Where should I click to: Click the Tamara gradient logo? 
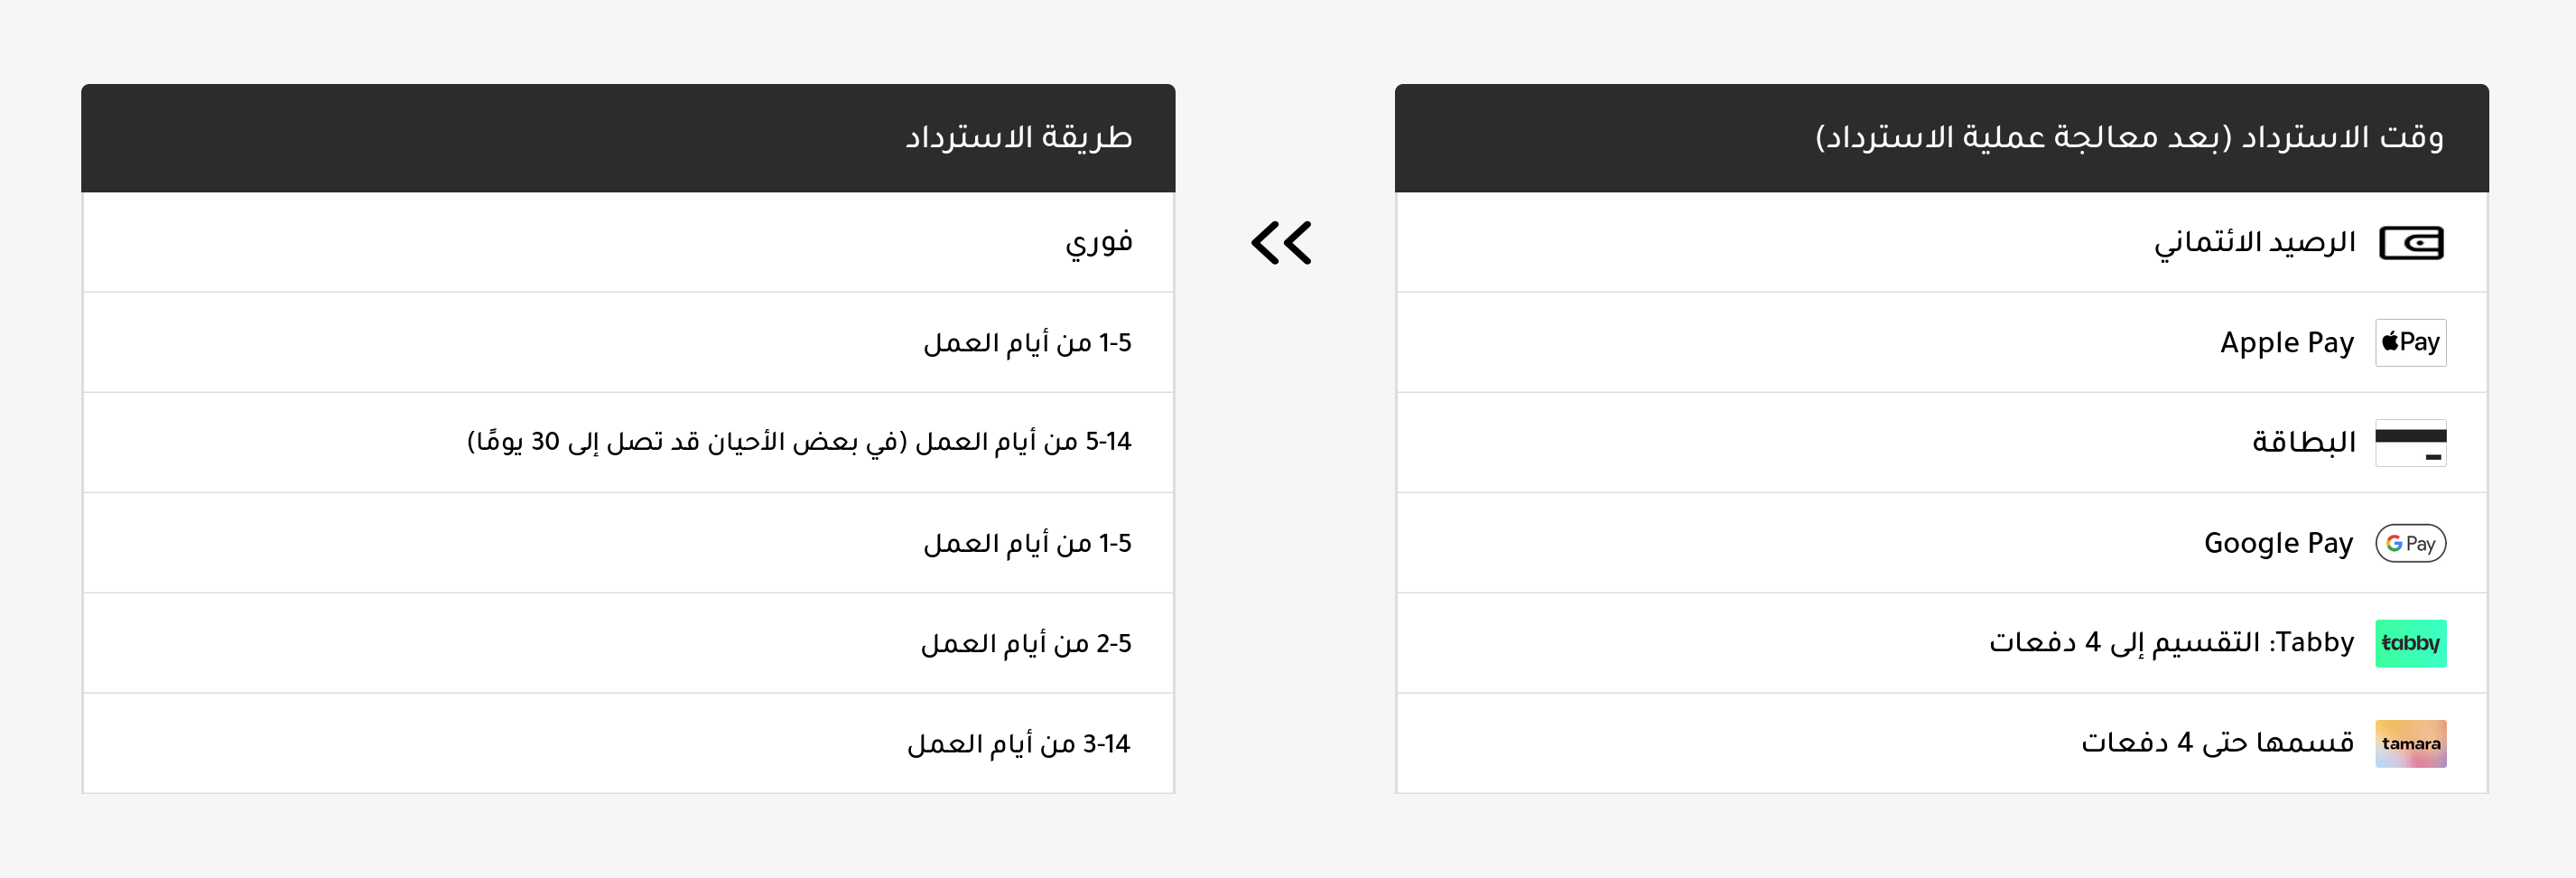2411,744
